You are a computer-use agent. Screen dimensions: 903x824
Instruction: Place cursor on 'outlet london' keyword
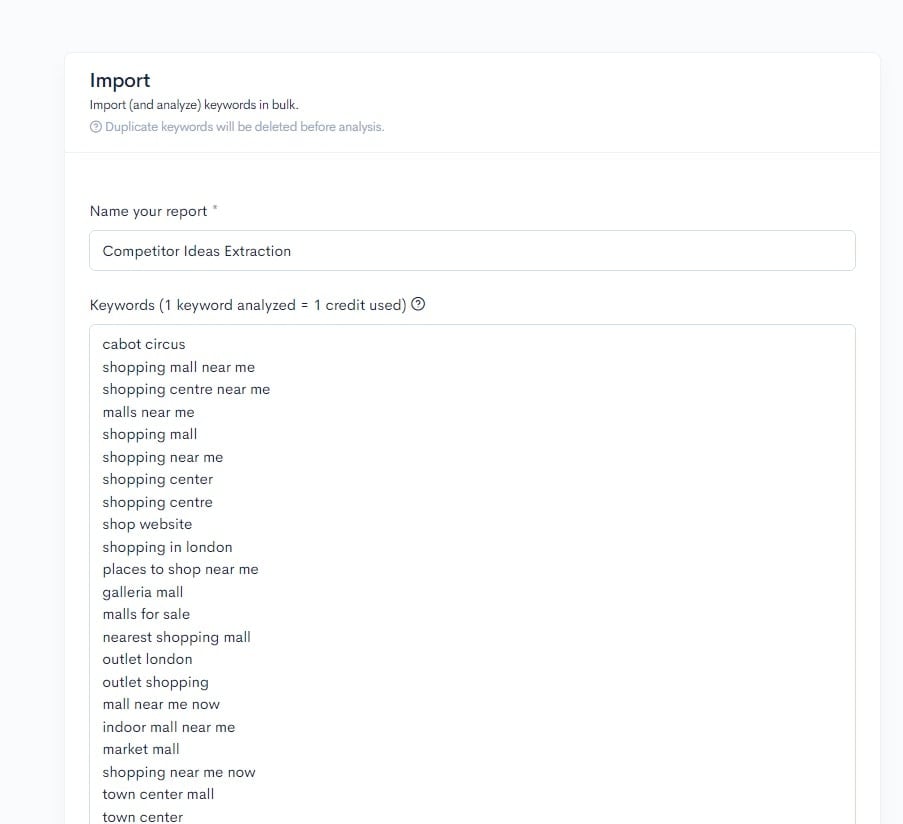pyautogui.click(x=147, y=659)
